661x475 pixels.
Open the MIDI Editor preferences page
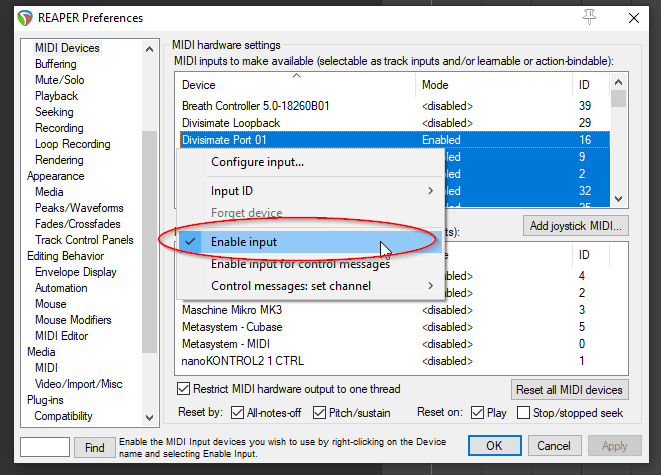click(x=62, y=336)
